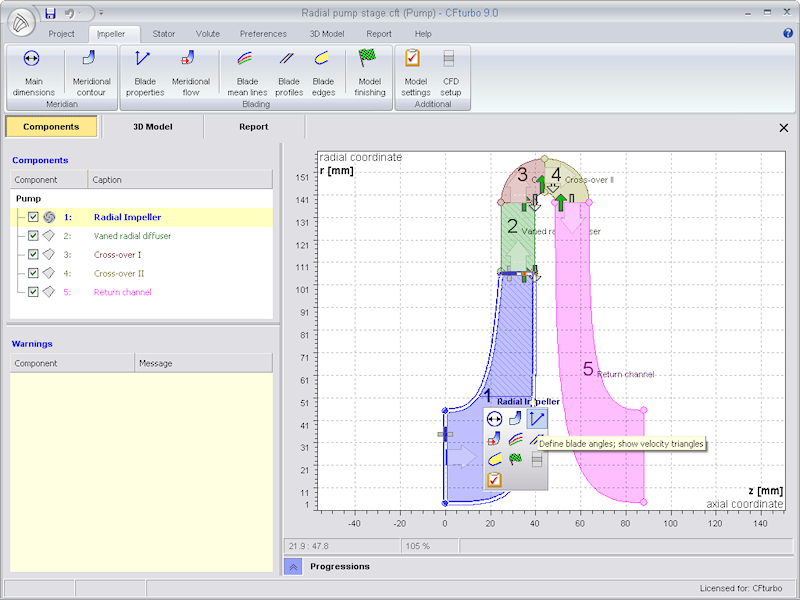Open the undo history dropdown arrow

[x=80, y=13]
